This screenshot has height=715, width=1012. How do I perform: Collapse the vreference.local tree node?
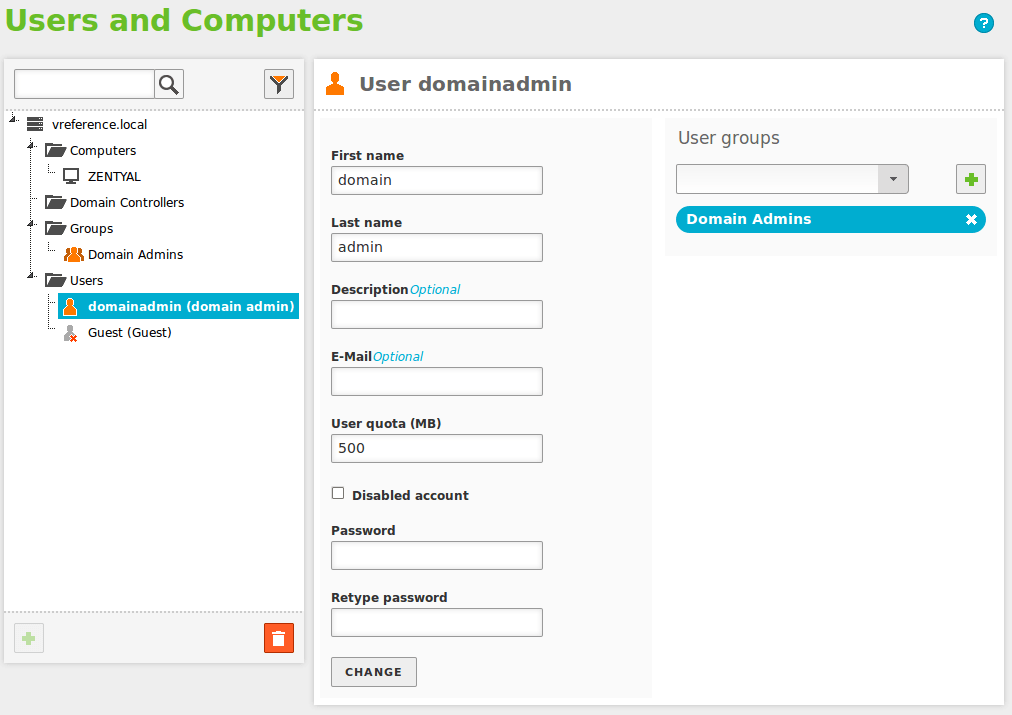pos(10,118)
